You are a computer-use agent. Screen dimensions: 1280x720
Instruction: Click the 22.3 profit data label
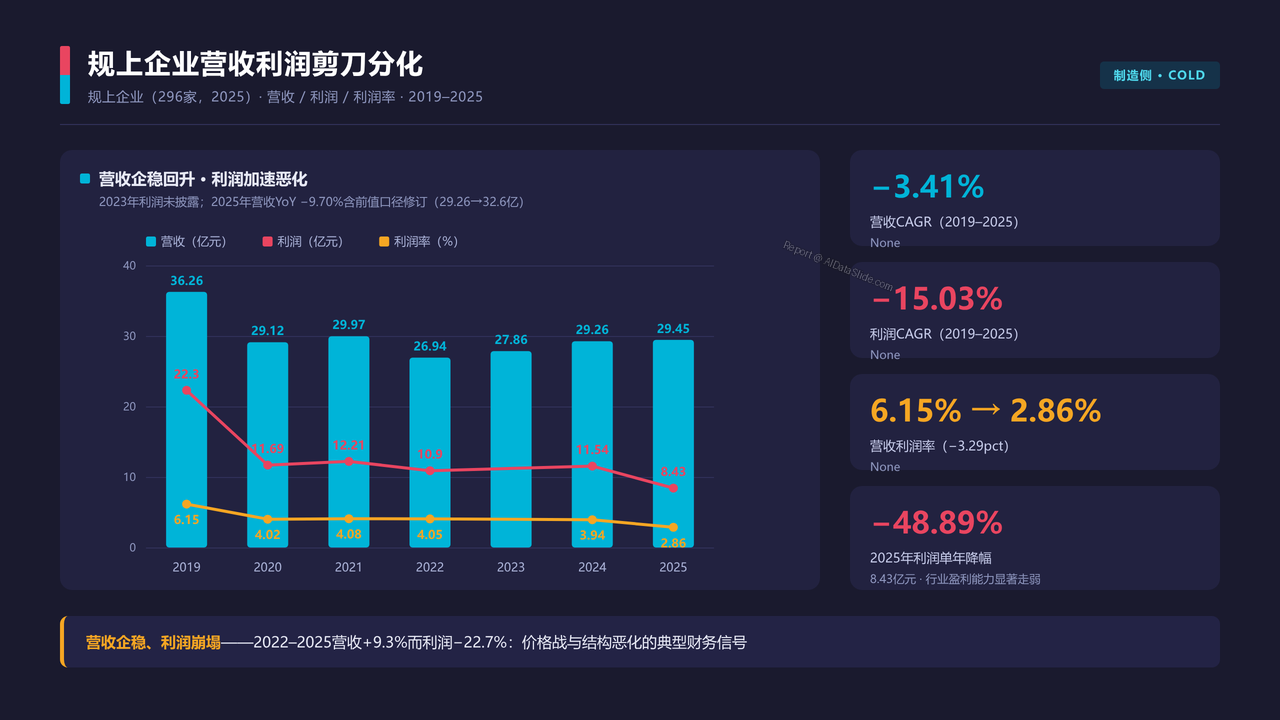186,374
